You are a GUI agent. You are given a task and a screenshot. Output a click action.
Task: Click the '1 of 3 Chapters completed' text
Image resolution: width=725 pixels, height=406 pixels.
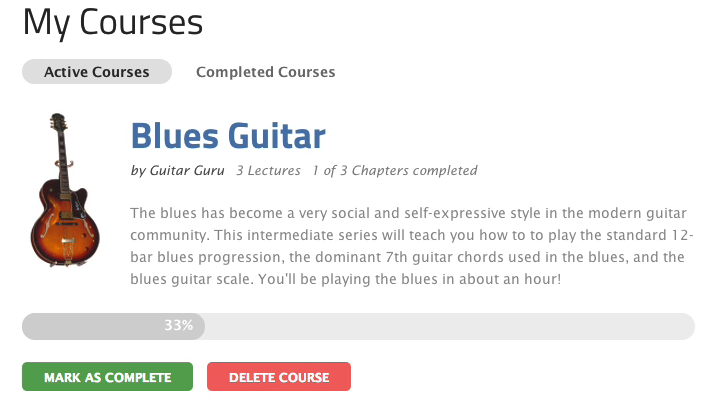click(x=394, y=171)
